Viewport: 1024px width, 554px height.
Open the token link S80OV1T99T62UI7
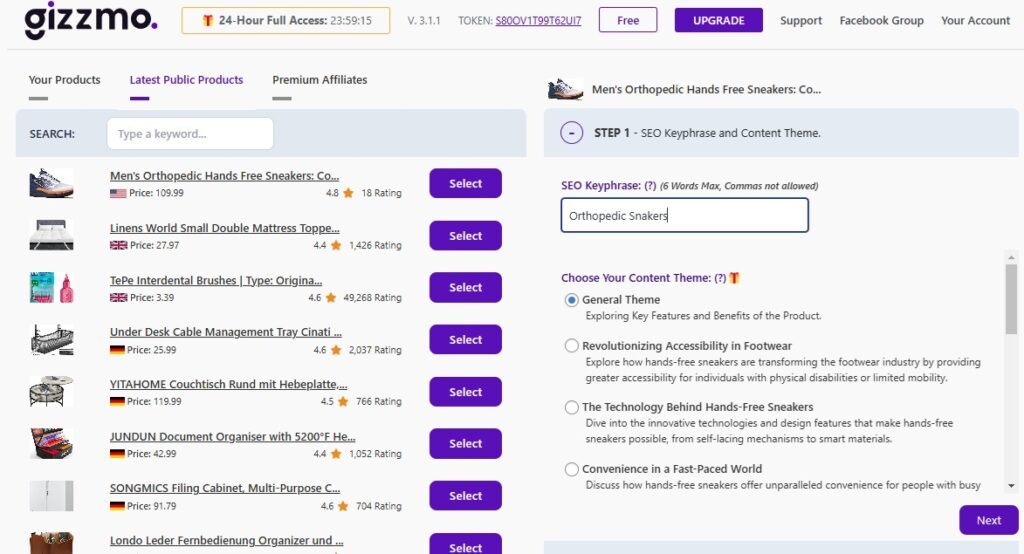(538, 21)
